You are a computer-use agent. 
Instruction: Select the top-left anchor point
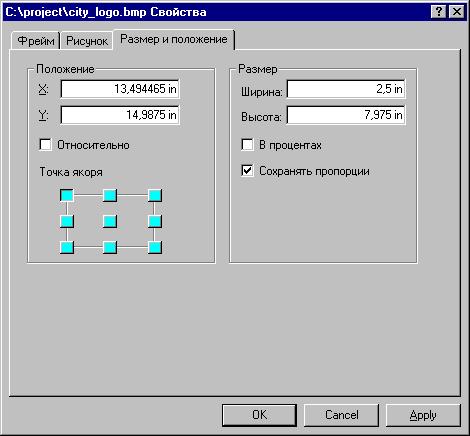[67, 195]
